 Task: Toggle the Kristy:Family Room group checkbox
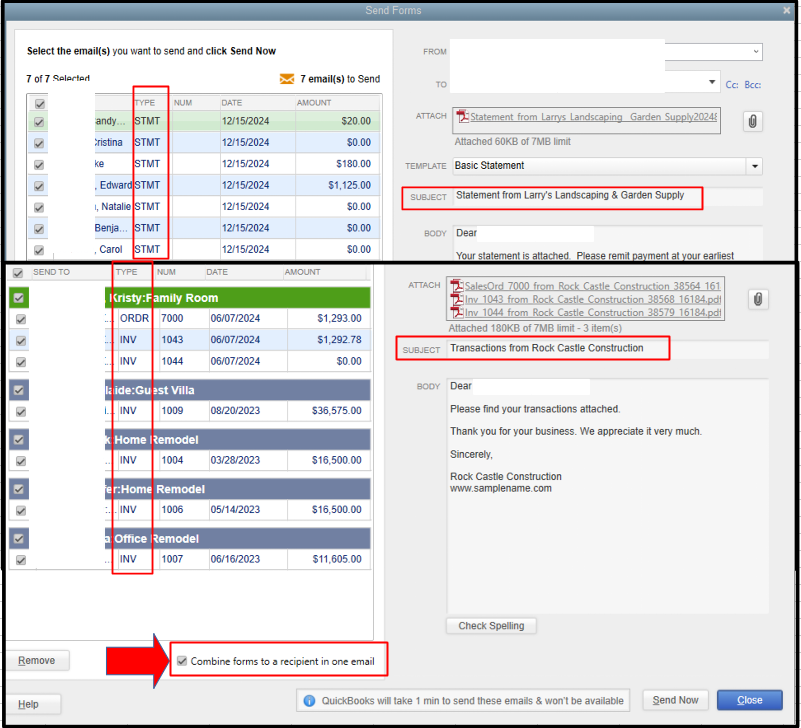click(x=19, y=298)
